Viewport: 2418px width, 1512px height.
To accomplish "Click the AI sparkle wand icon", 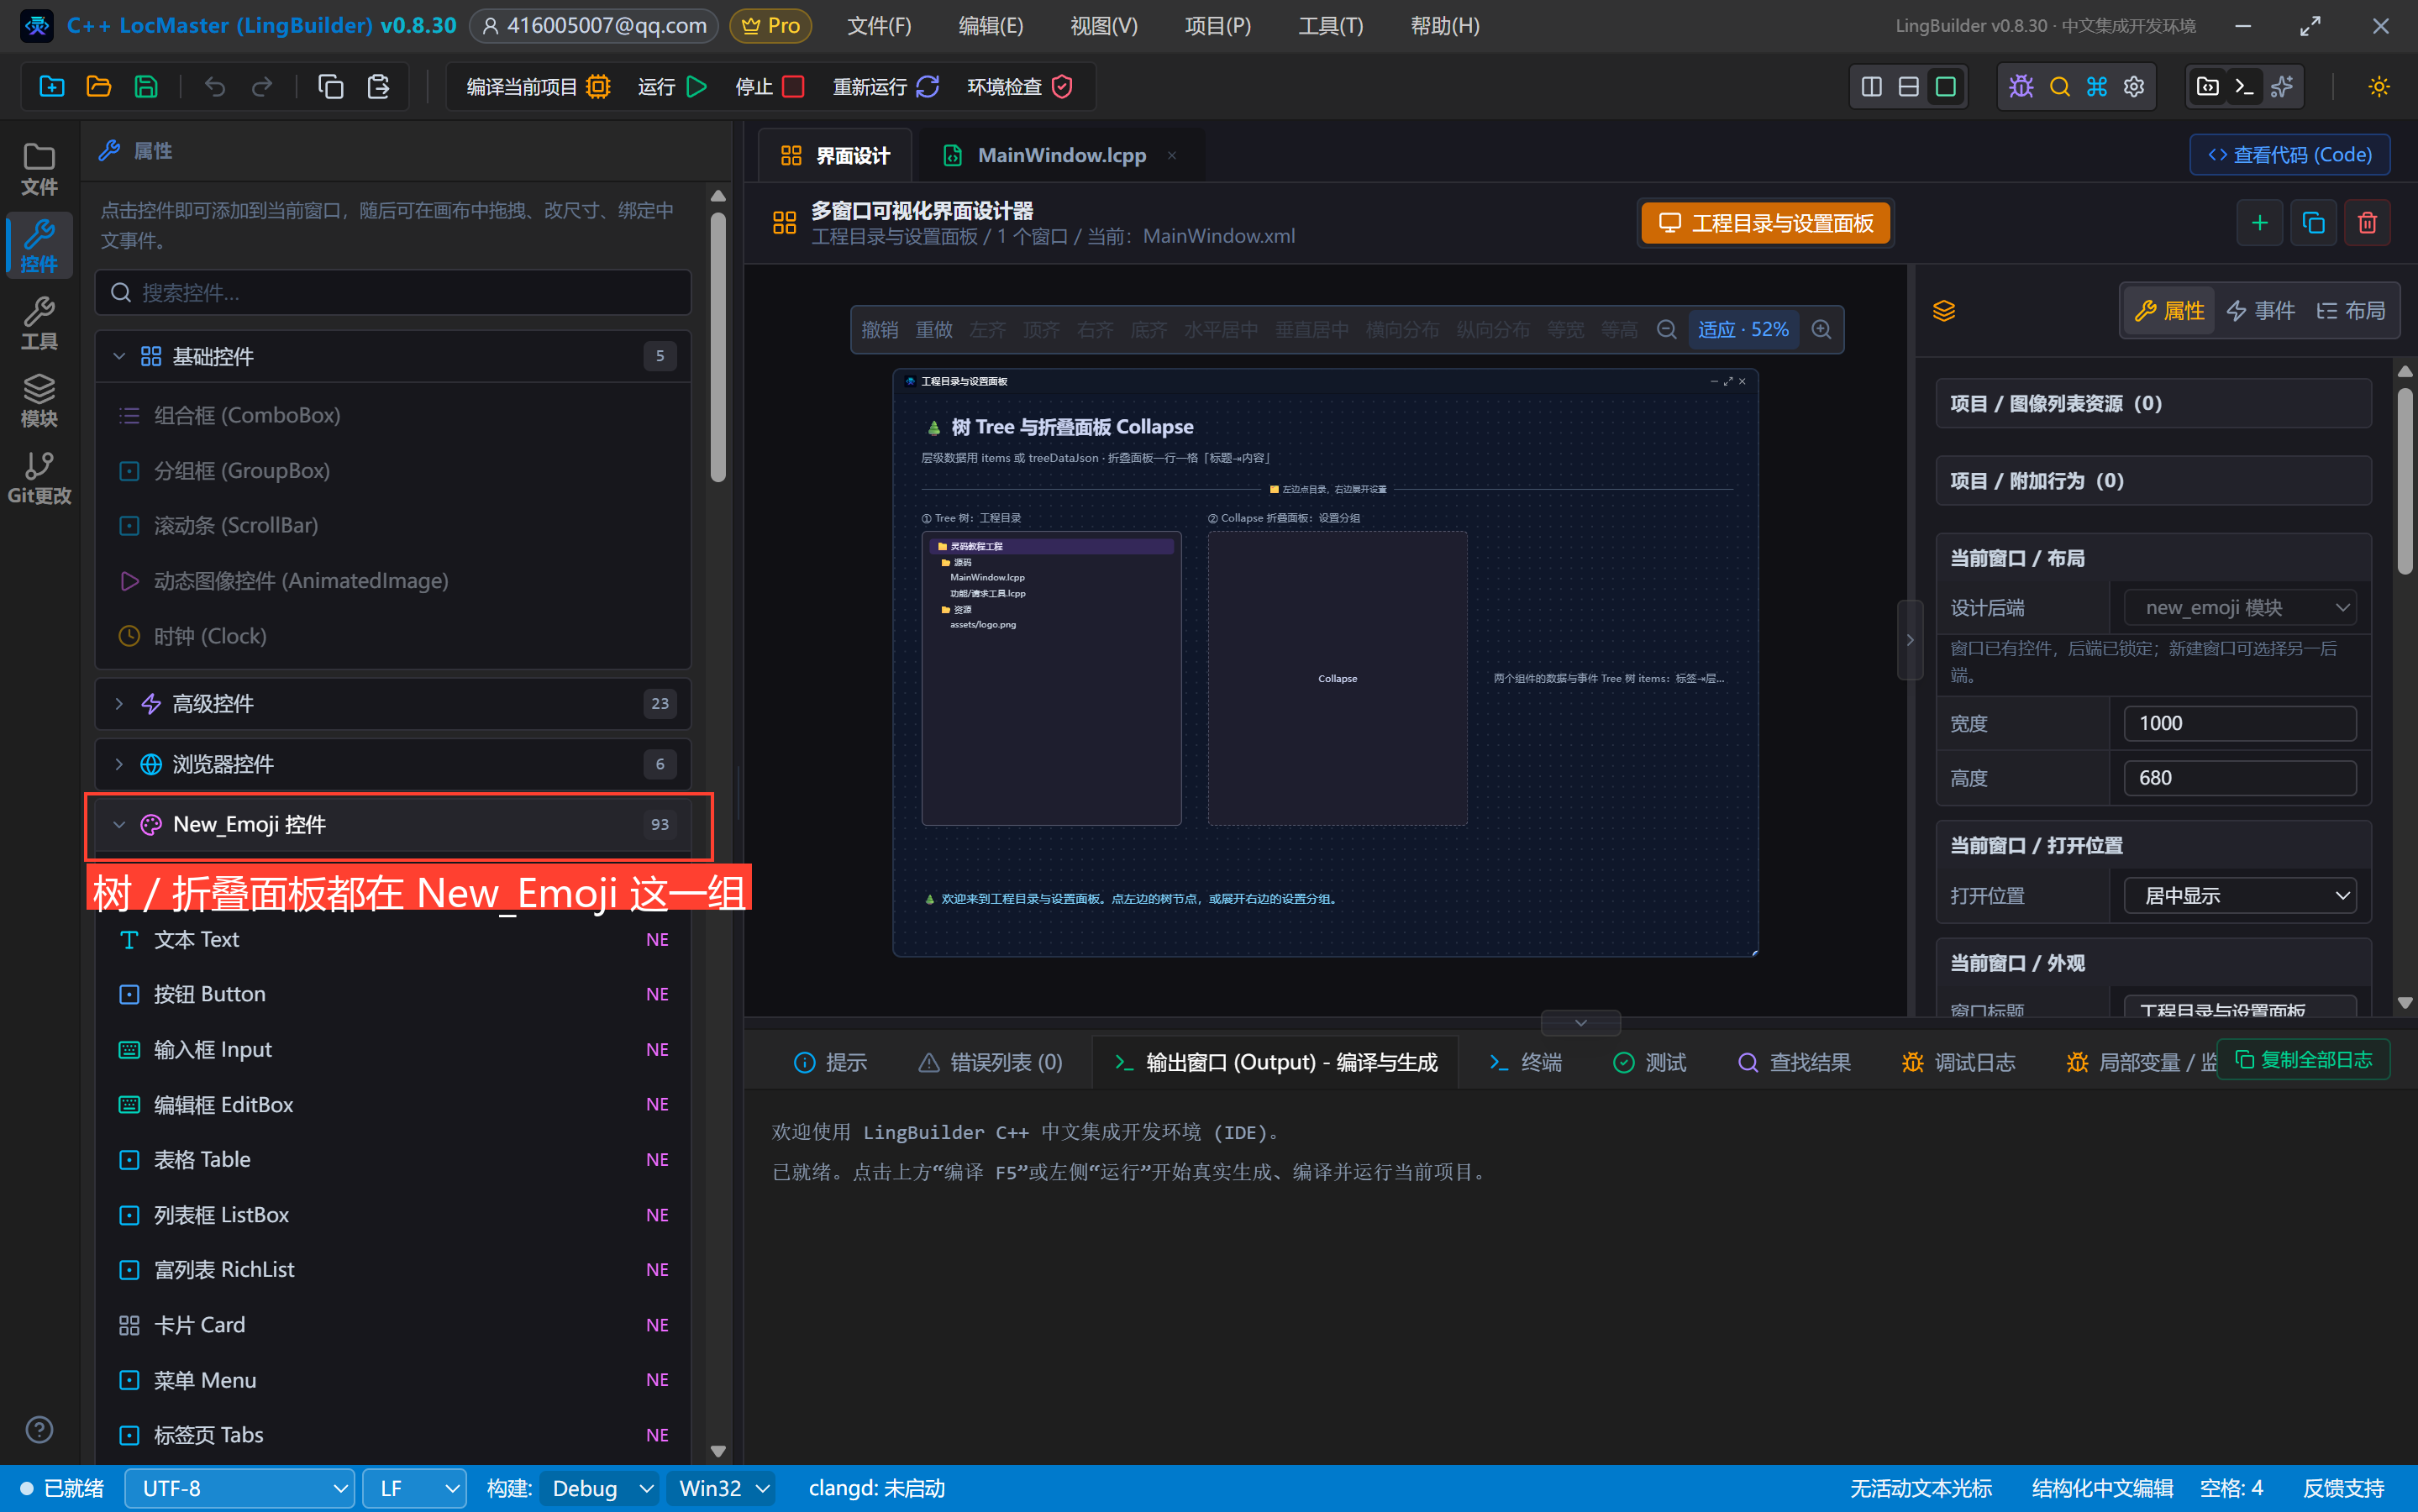I will (2282, 87).
